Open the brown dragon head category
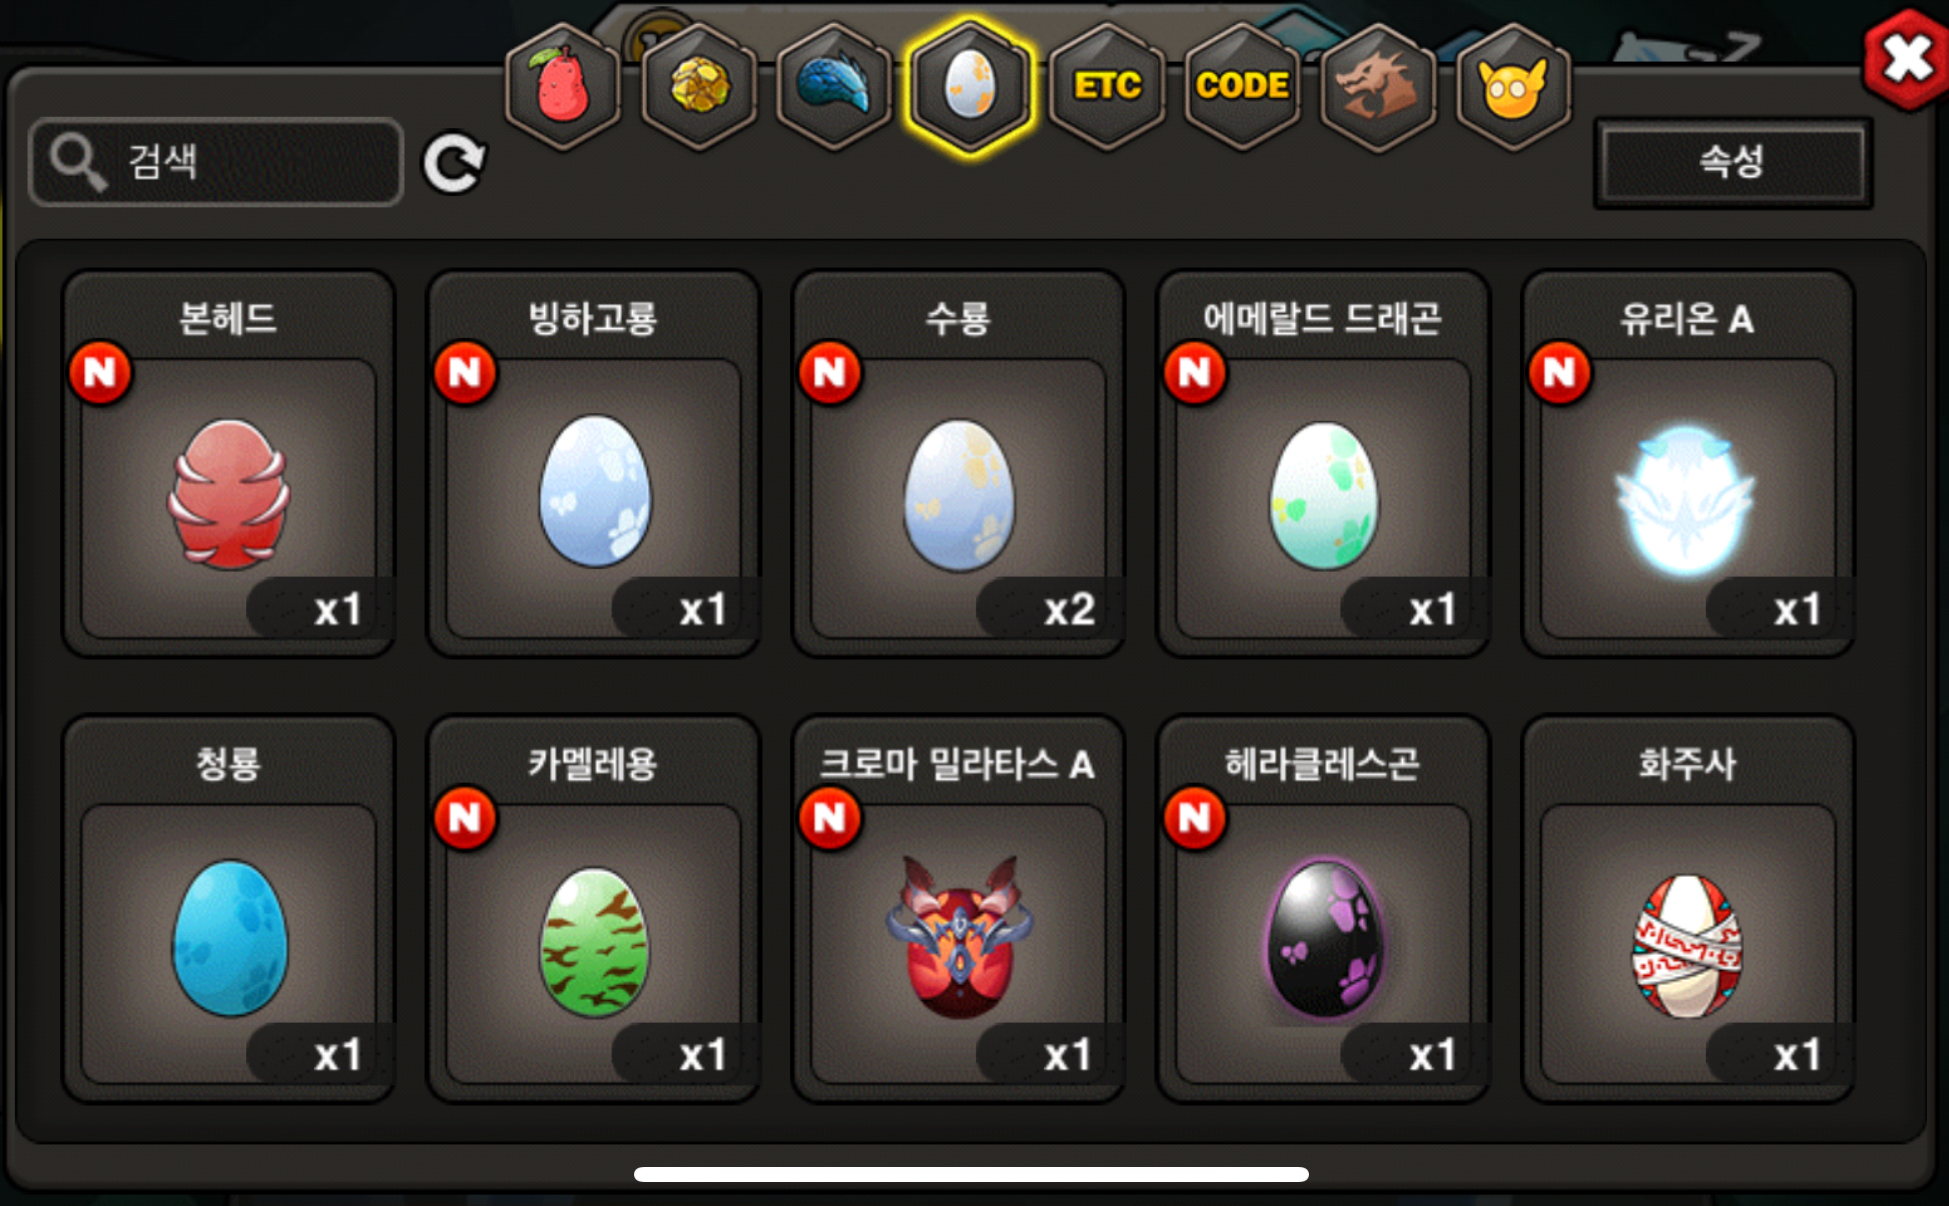Viewport: 1949px width, 1206px height. pyautogui.click(x=1378, y=87)
